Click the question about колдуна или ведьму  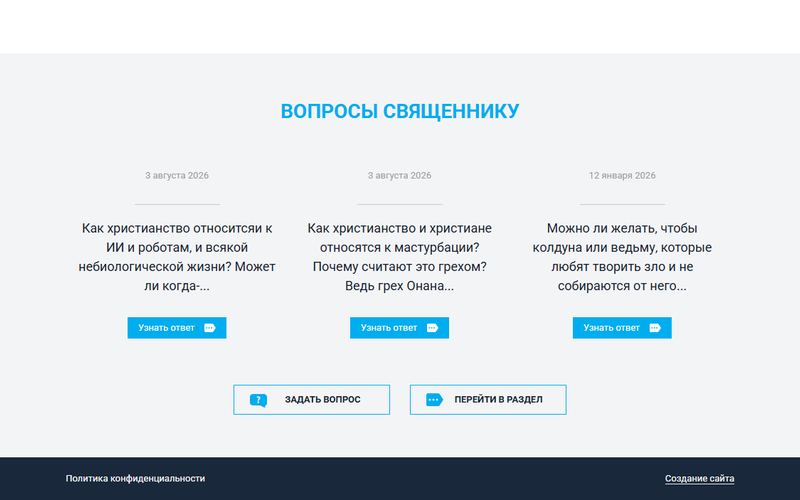coord(622,257)
